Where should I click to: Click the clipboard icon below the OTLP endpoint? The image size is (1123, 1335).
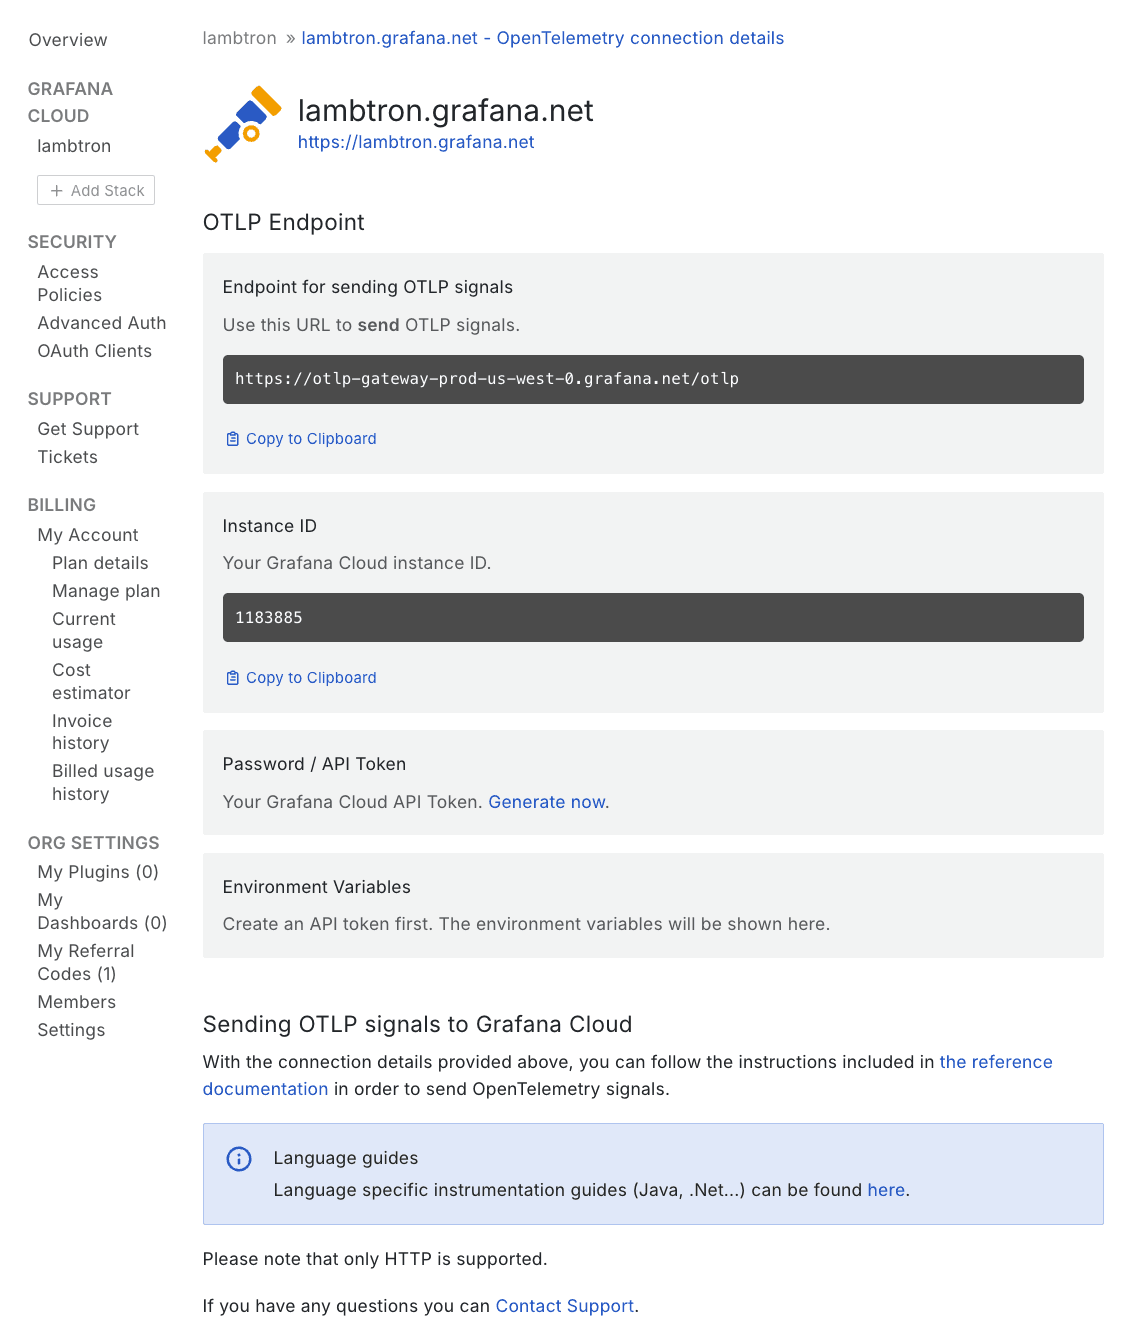tap(232, 438)
